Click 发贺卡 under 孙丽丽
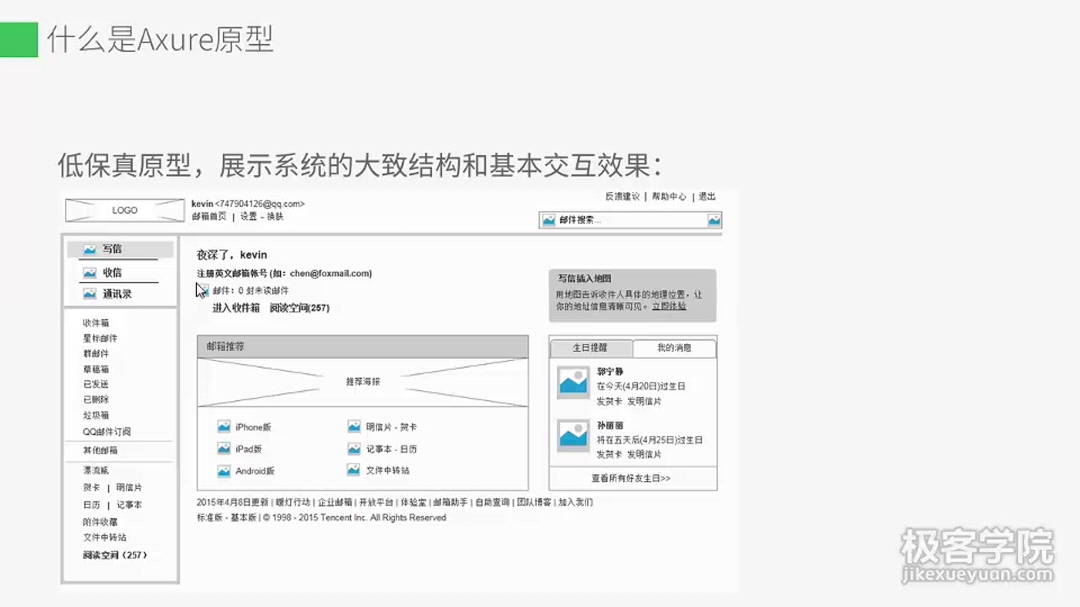1080x607 pixels. tap(609, 455)
